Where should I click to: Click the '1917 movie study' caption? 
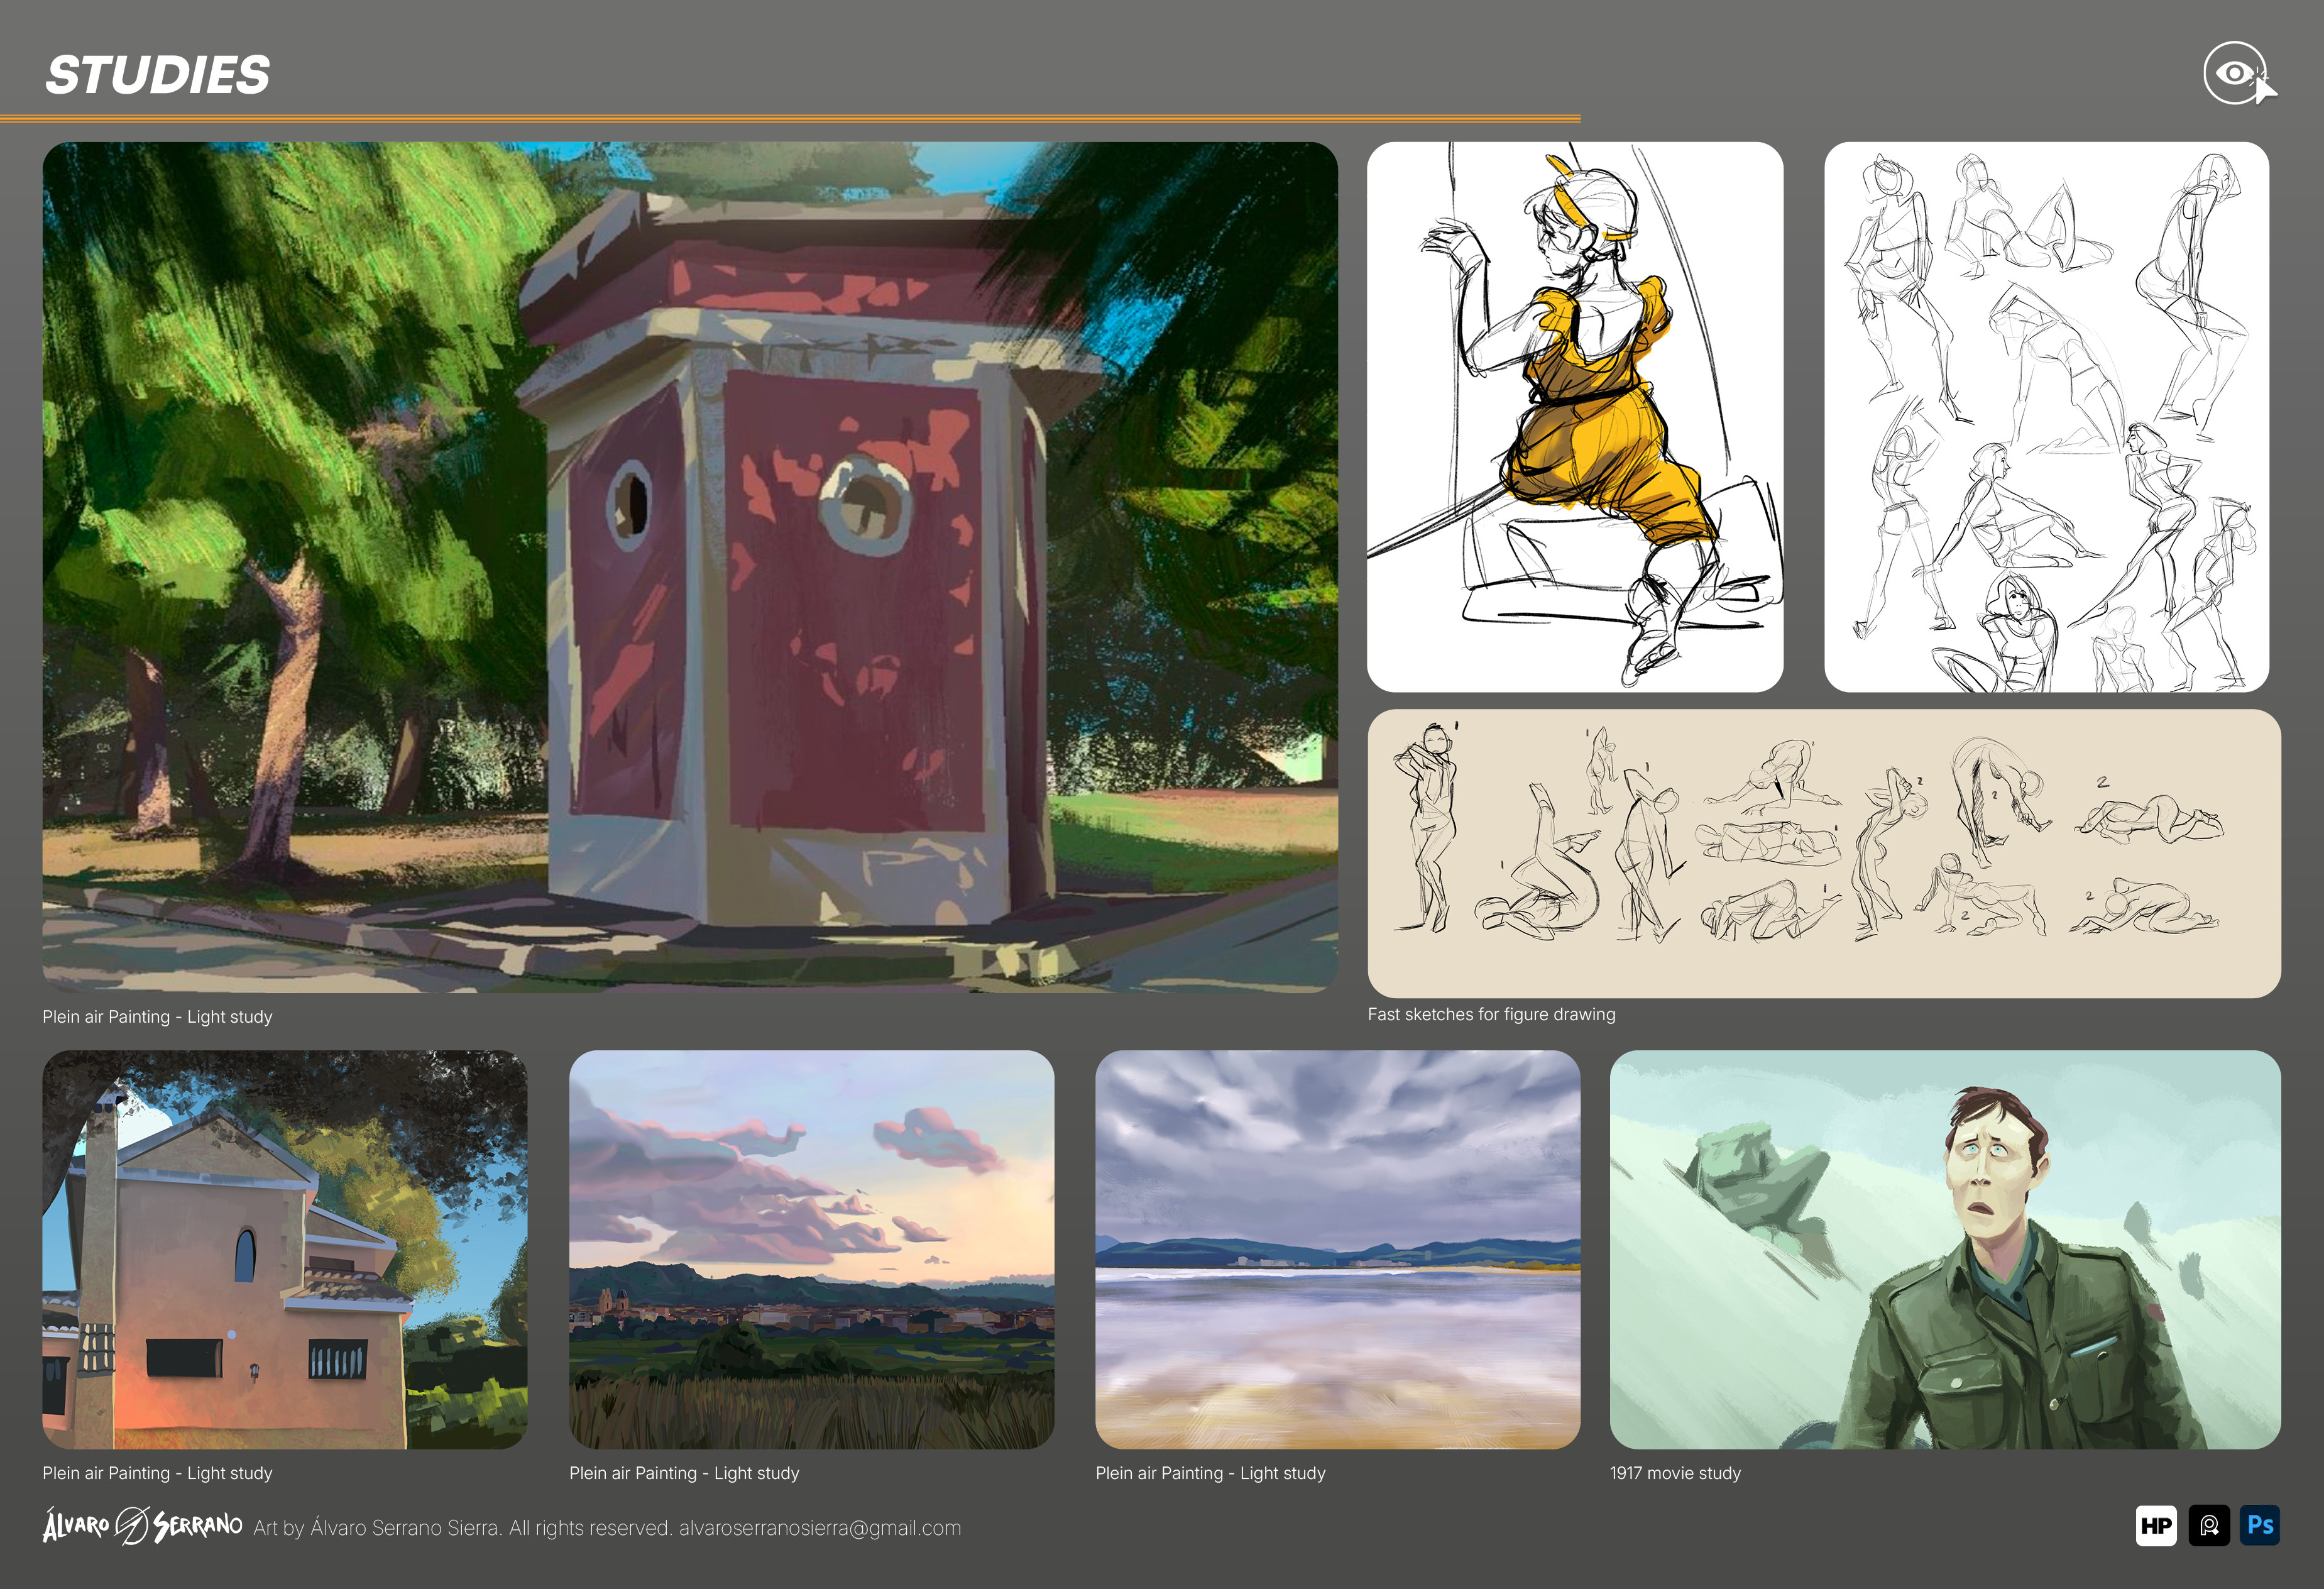coord(1675,1473)
